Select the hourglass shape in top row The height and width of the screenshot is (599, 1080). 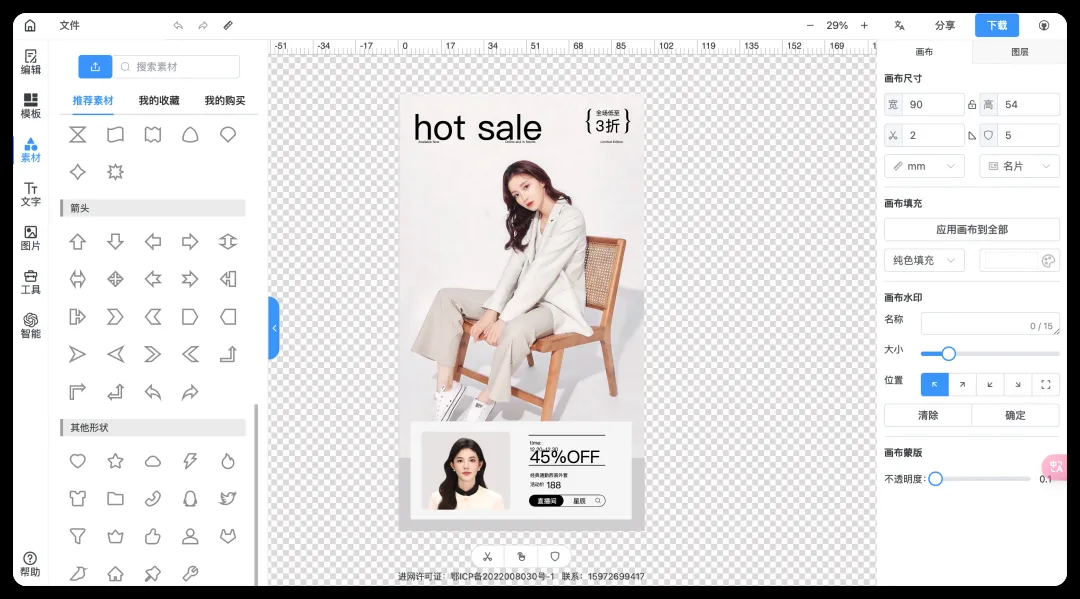click(x=78, y=135)
